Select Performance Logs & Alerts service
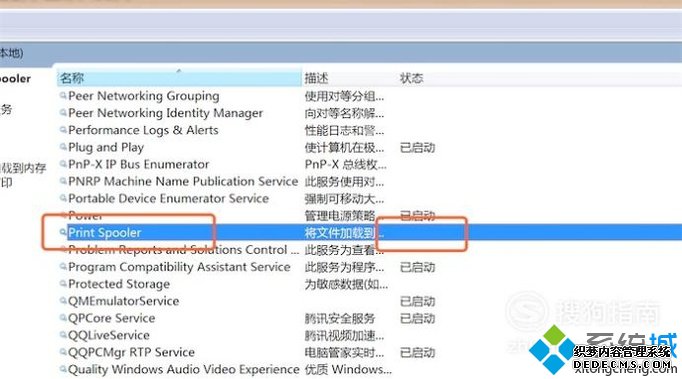The height and width of the screenshot is (379, 682). click(x=143, y=130)
